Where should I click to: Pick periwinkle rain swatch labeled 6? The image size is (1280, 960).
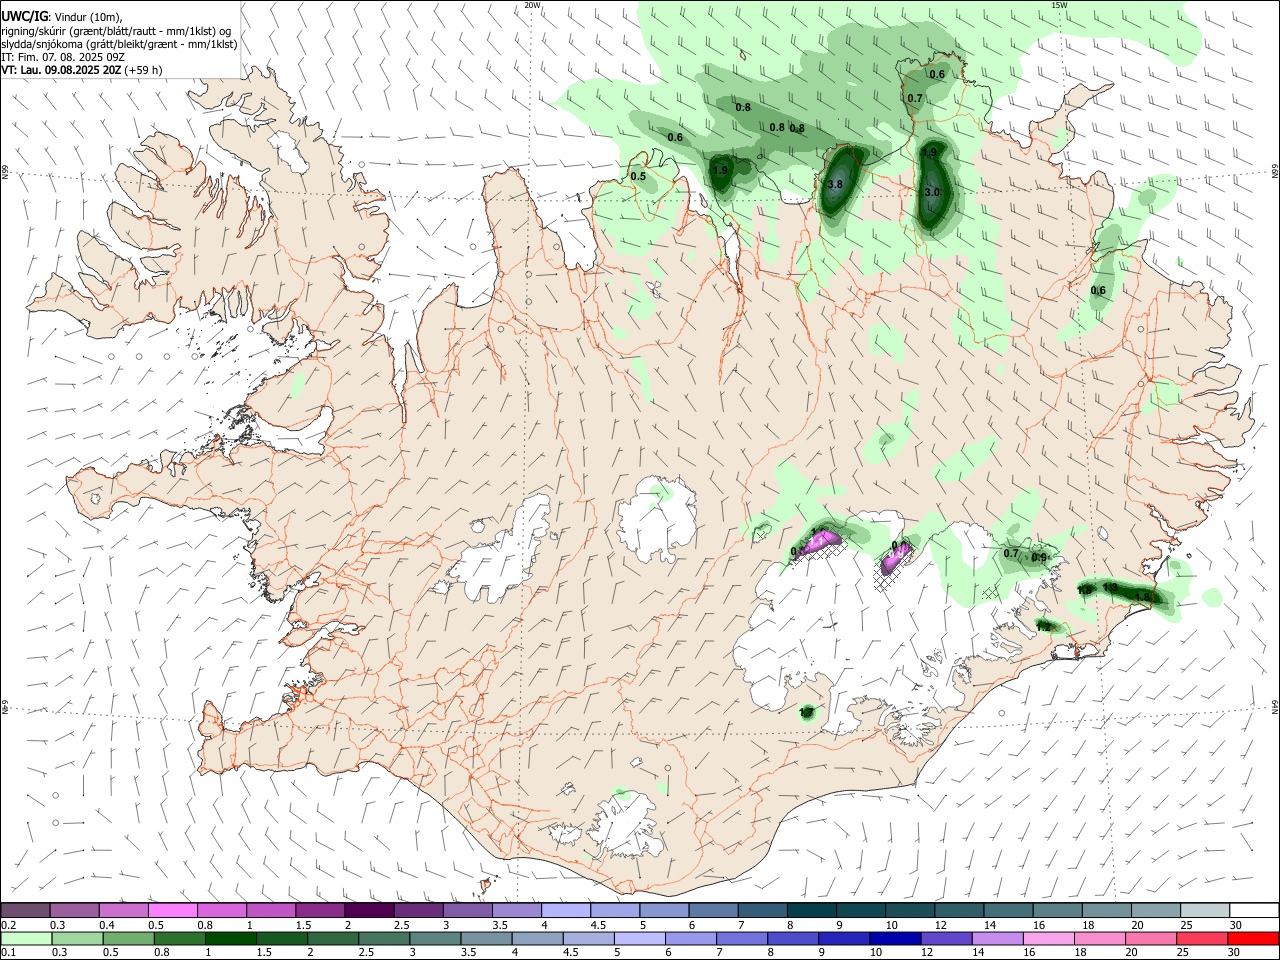tap(690, 939)
